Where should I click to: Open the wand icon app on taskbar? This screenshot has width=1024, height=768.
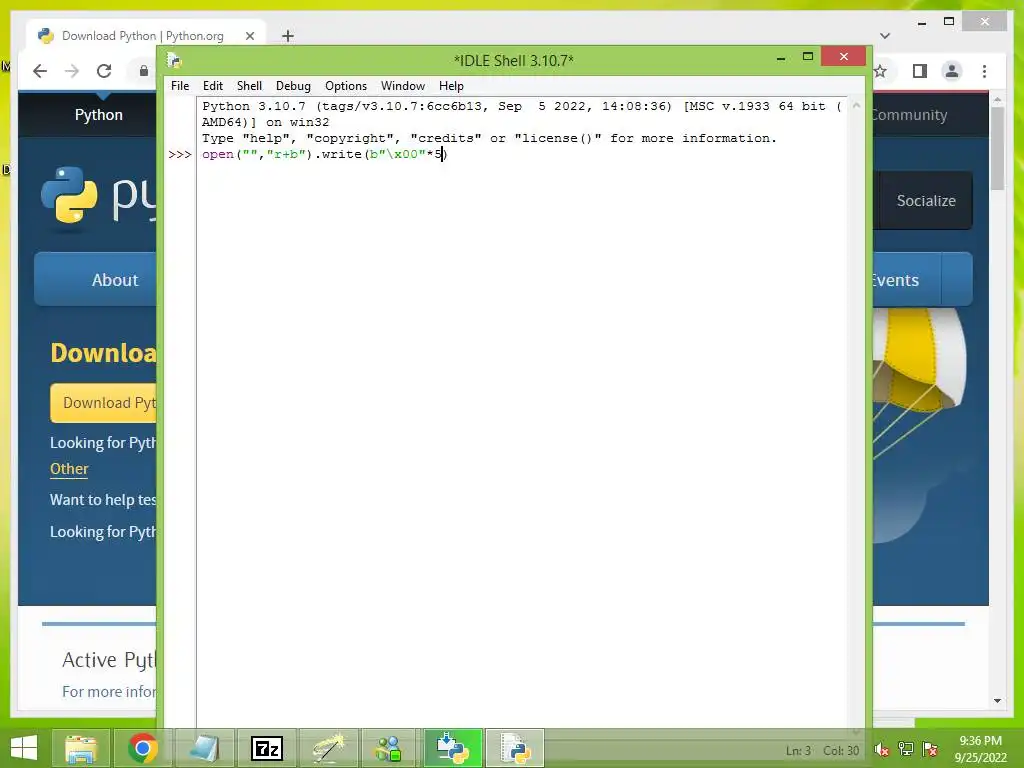328,748
